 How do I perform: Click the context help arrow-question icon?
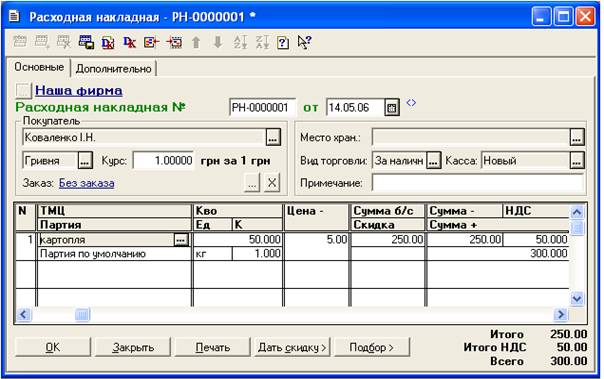[304, 42]
